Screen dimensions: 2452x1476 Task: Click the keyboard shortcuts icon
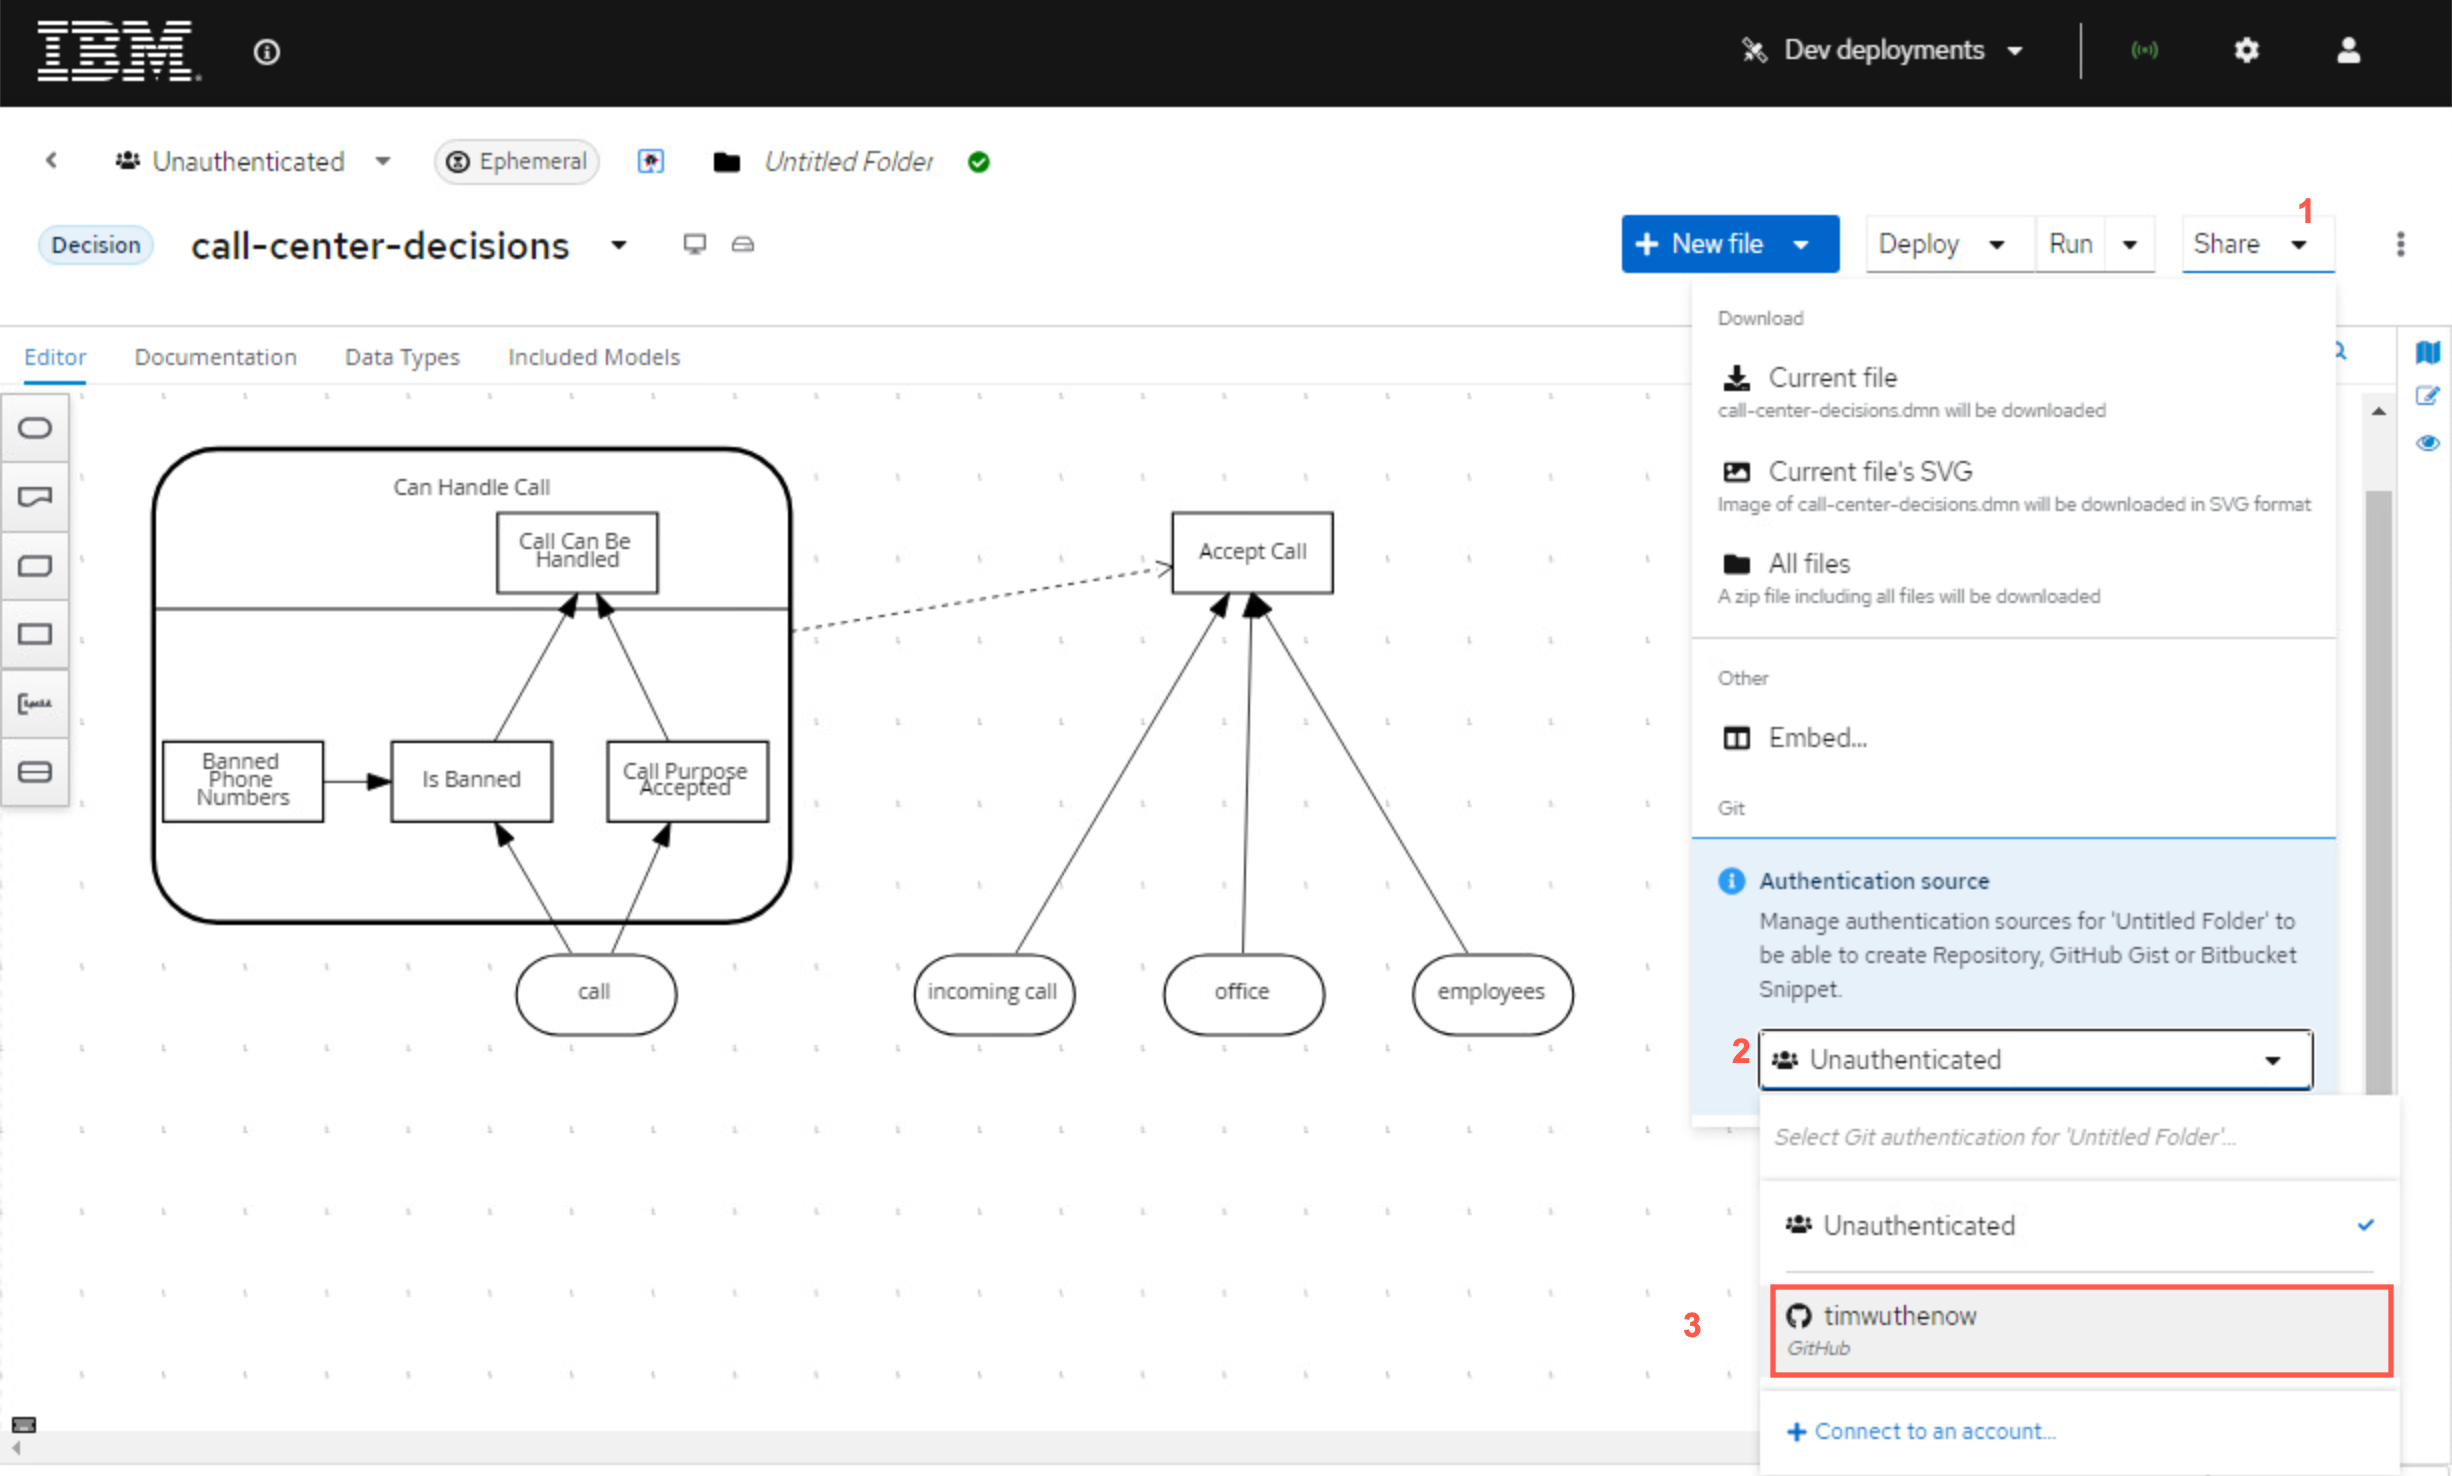[x=24, y=1424]
